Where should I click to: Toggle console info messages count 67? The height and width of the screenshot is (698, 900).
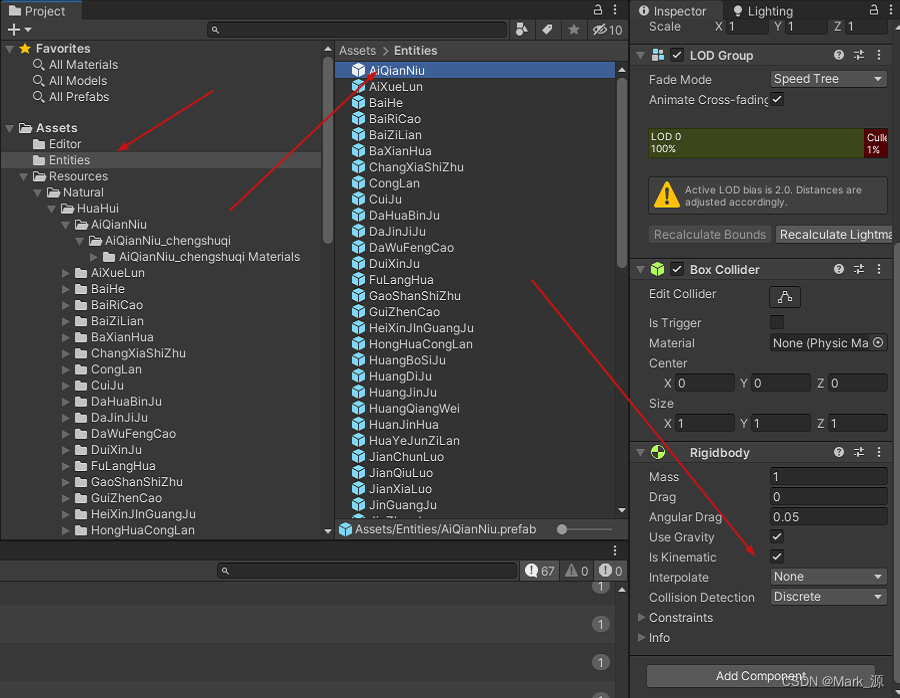pos(540,571)
